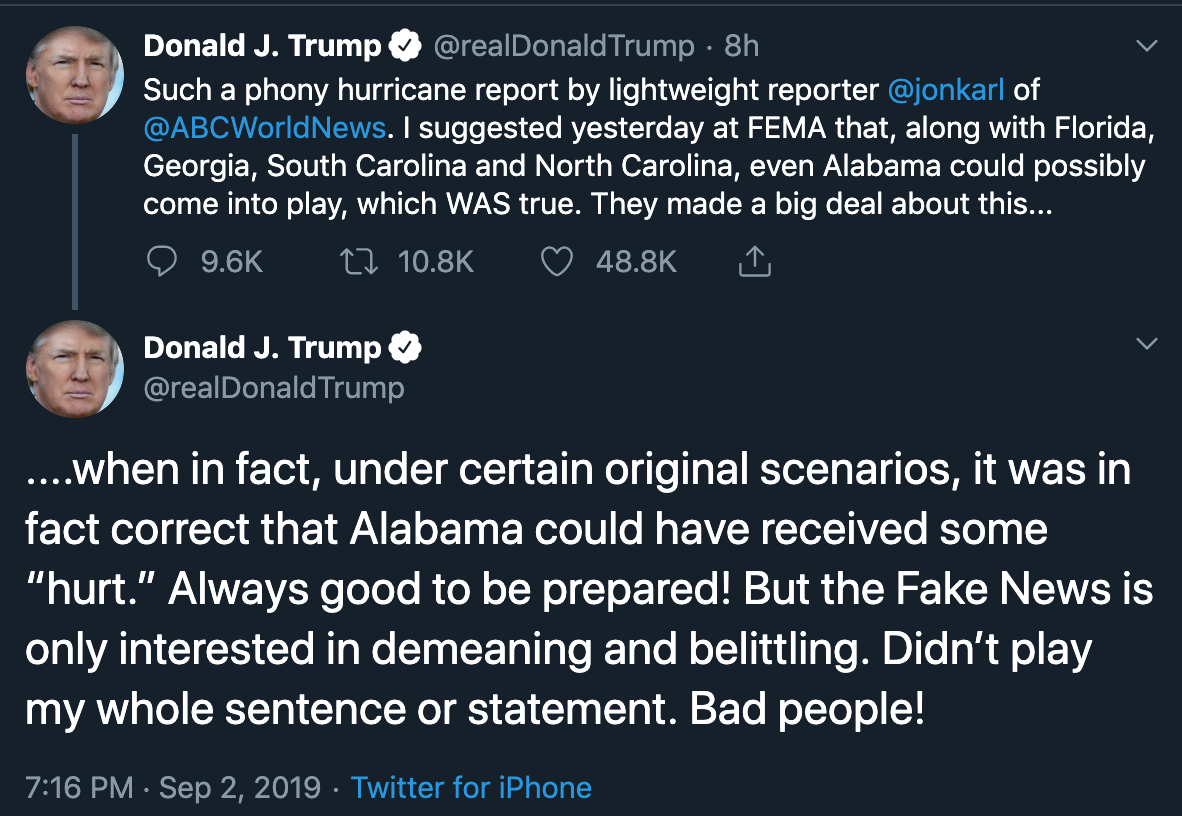Viewport: 1182px width, 816px height.
Task: Click the 48.8K likes count
Action: click(636, 262)
